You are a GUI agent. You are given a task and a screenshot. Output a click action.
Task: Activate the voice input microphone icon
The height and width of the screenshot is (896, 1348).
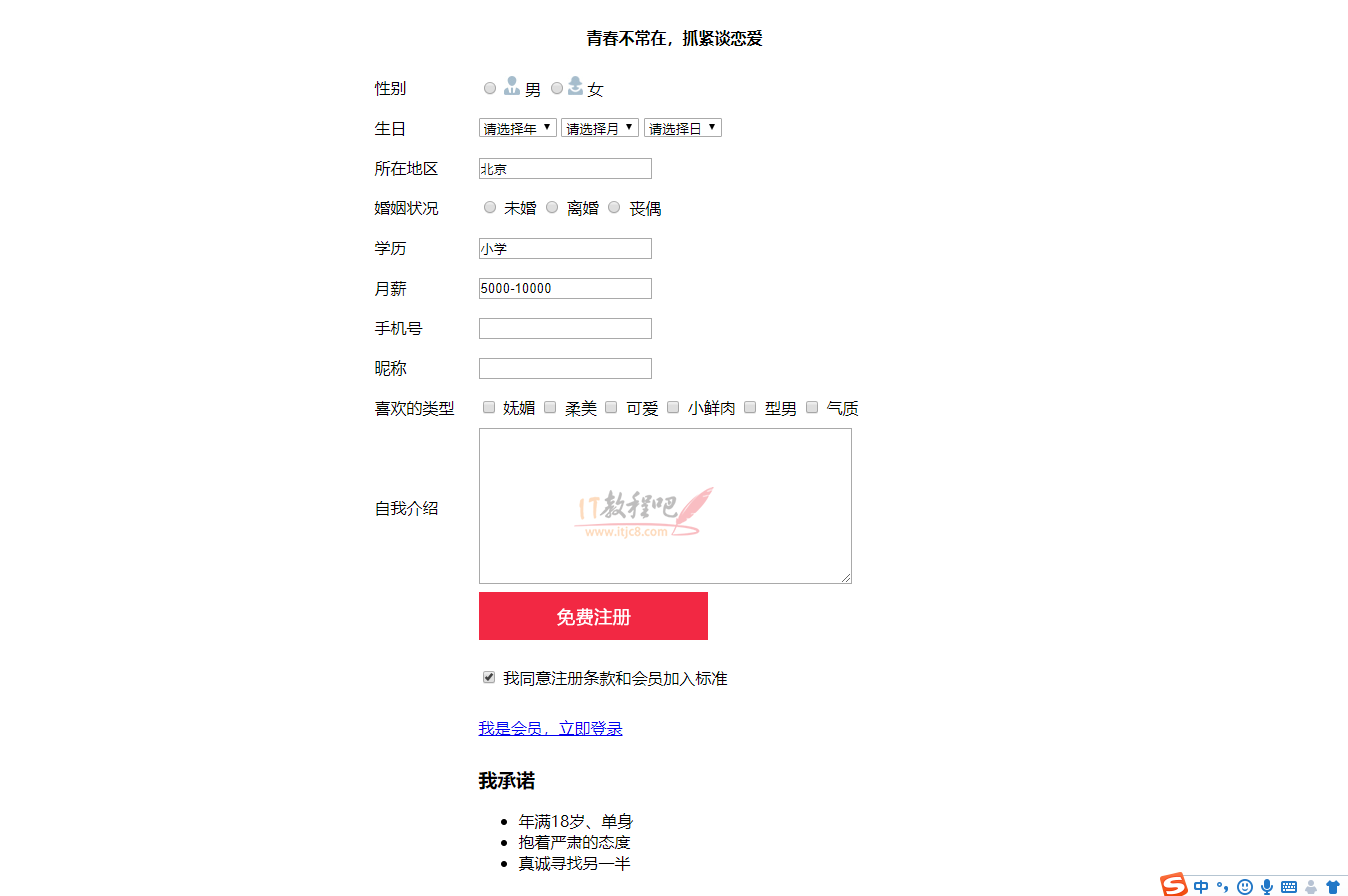[1267, 886]
